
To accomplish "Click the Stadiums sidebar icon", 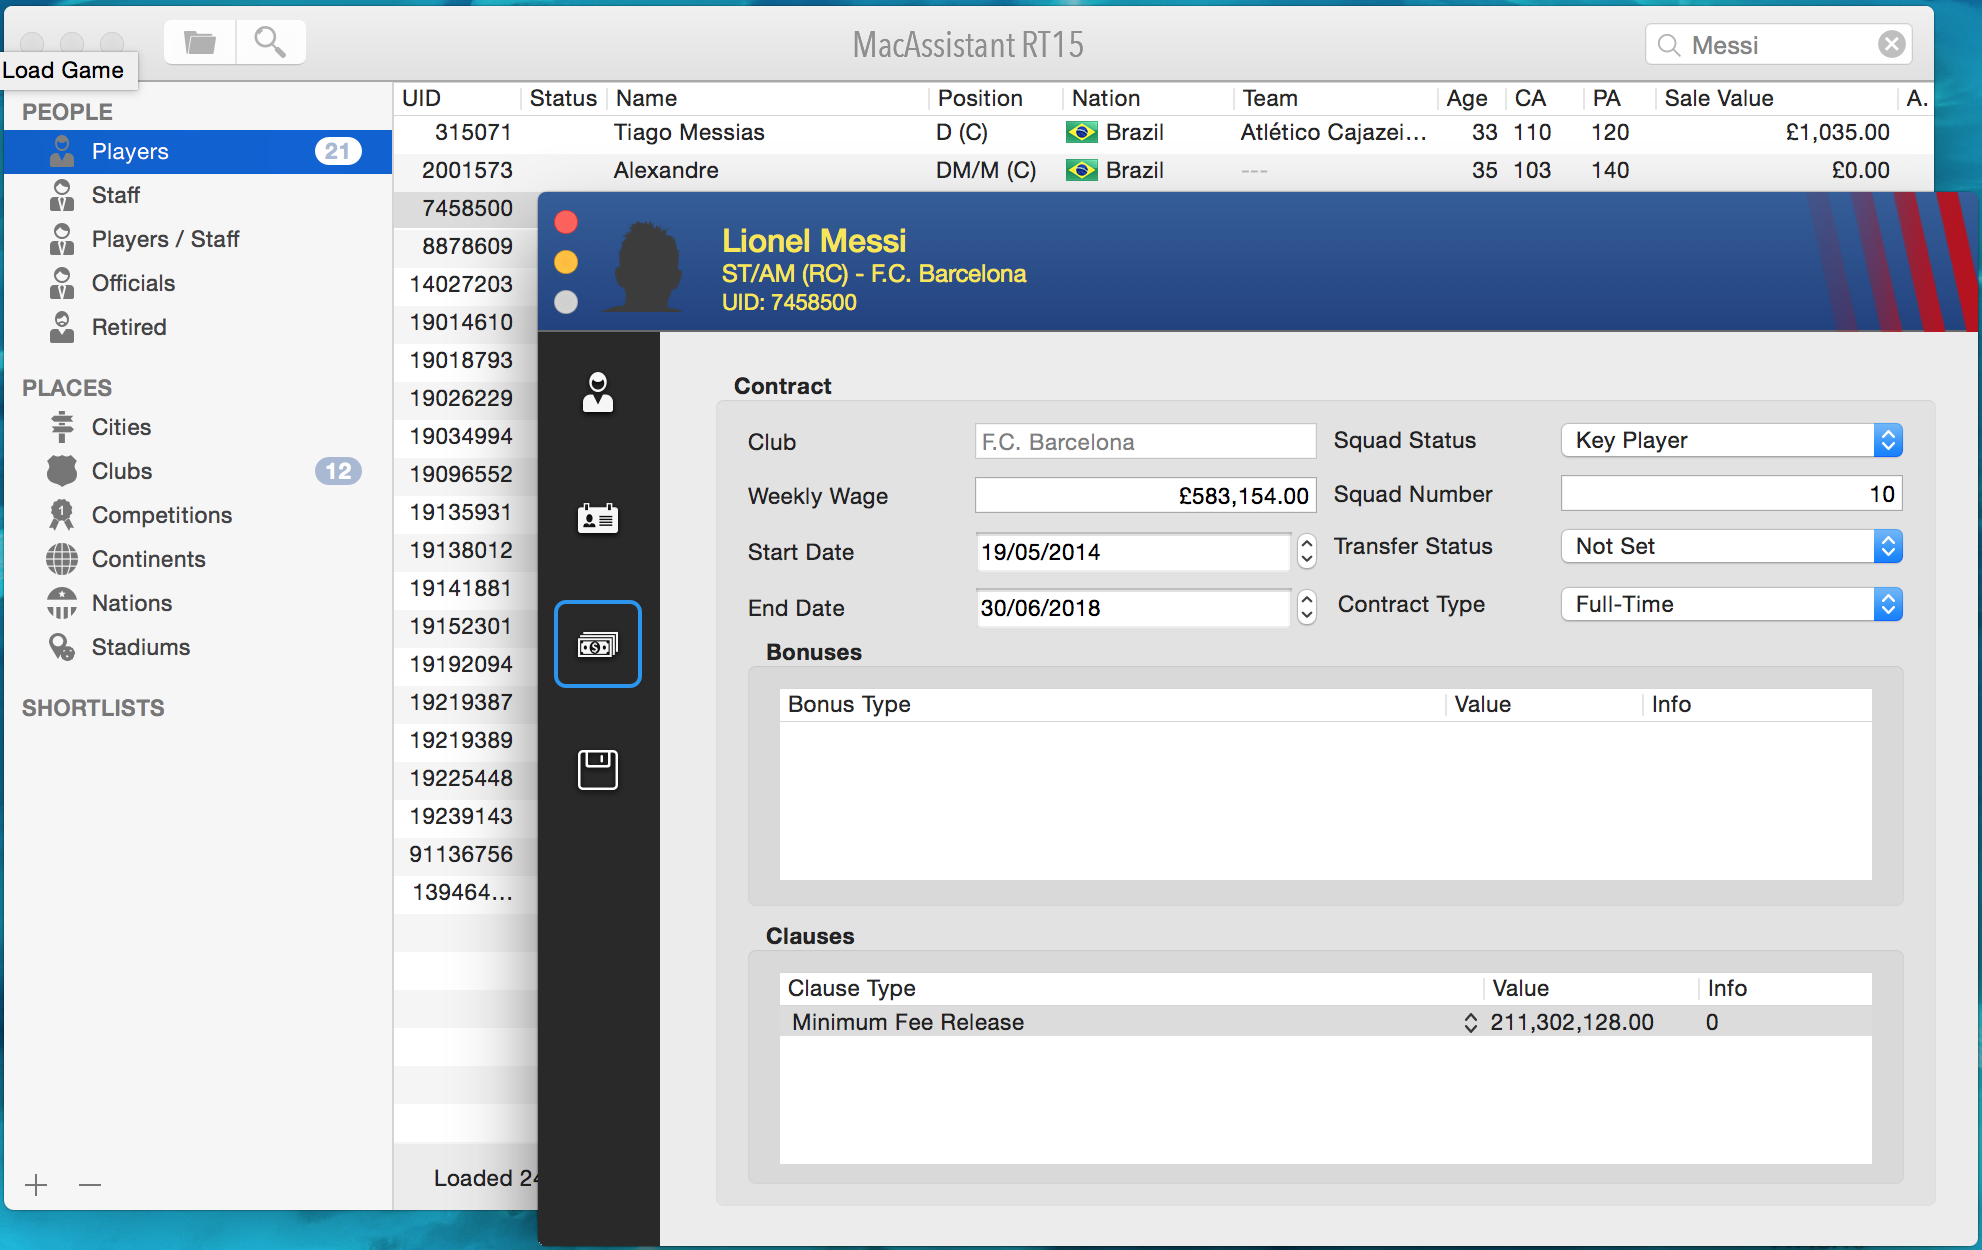I will [x=62, y=647].
